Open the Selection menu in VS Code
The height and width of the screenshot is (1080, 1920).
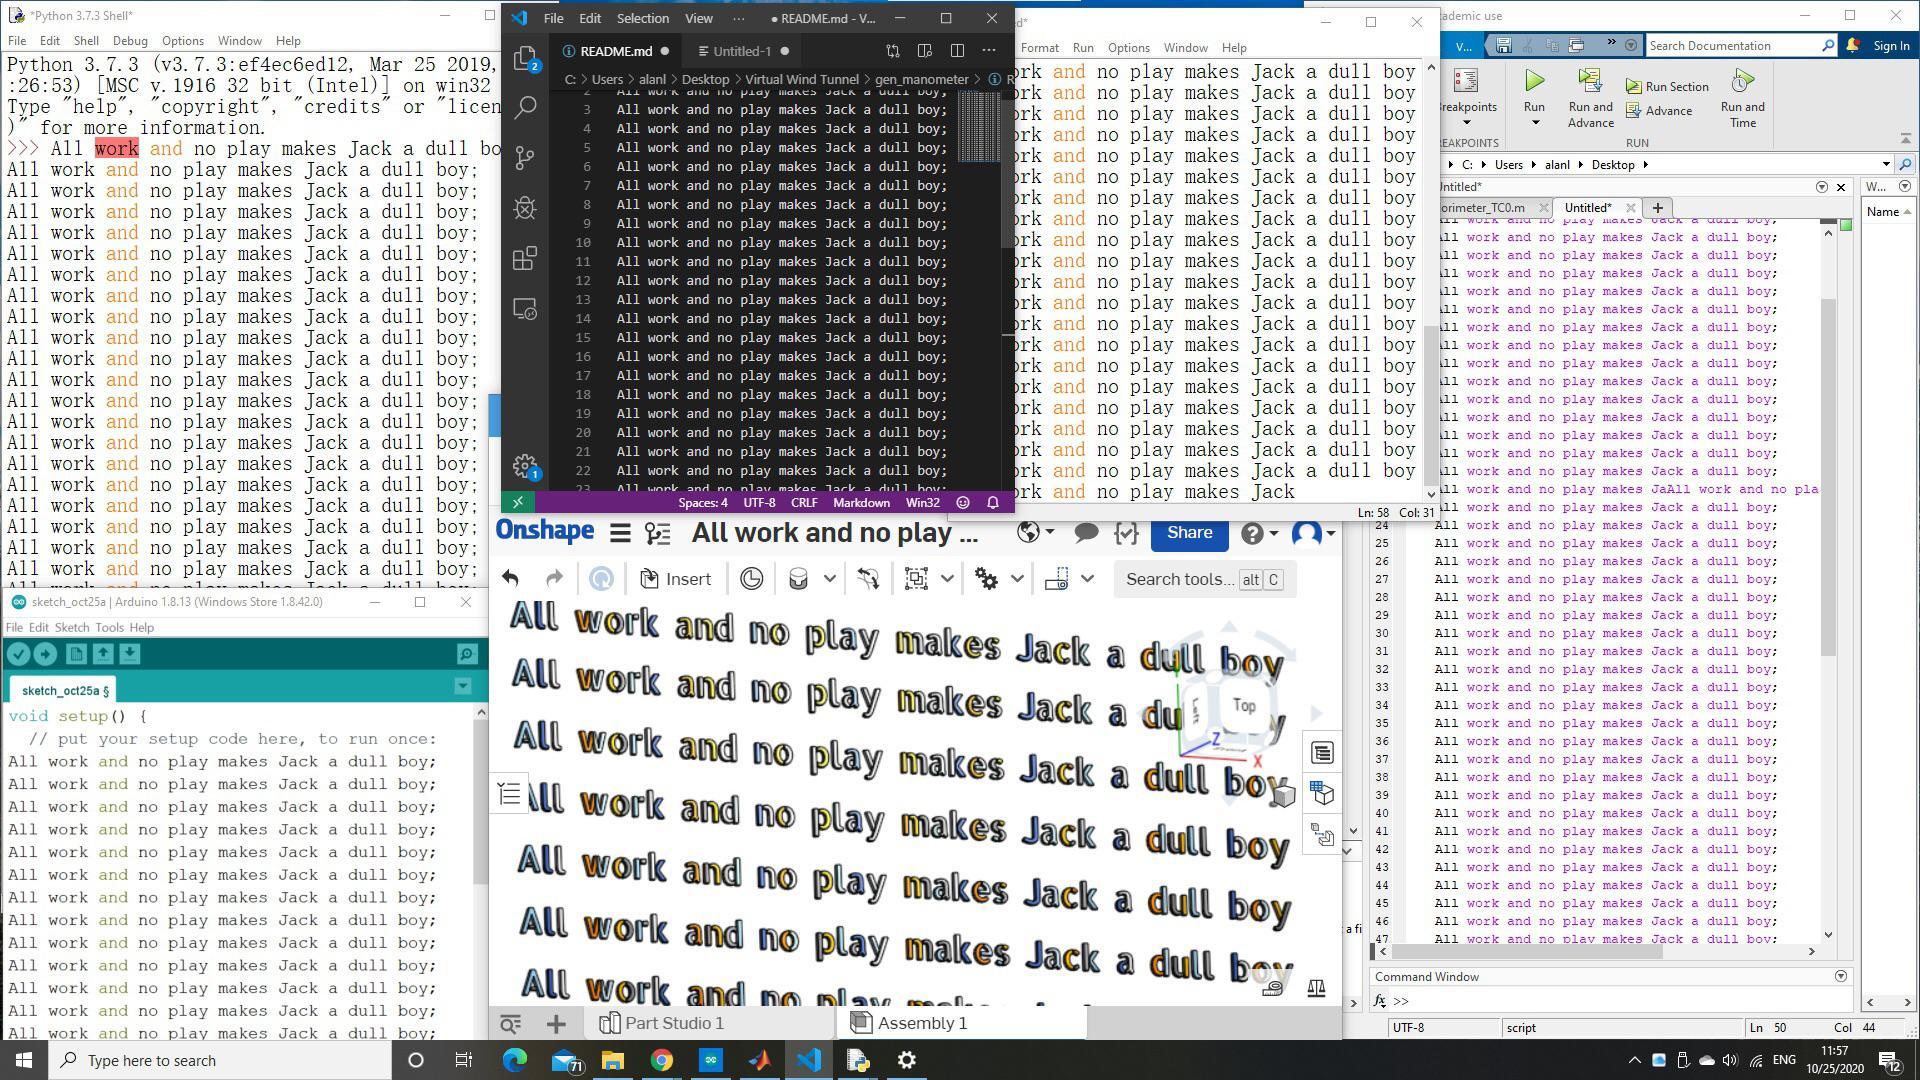tap(642, 18)
